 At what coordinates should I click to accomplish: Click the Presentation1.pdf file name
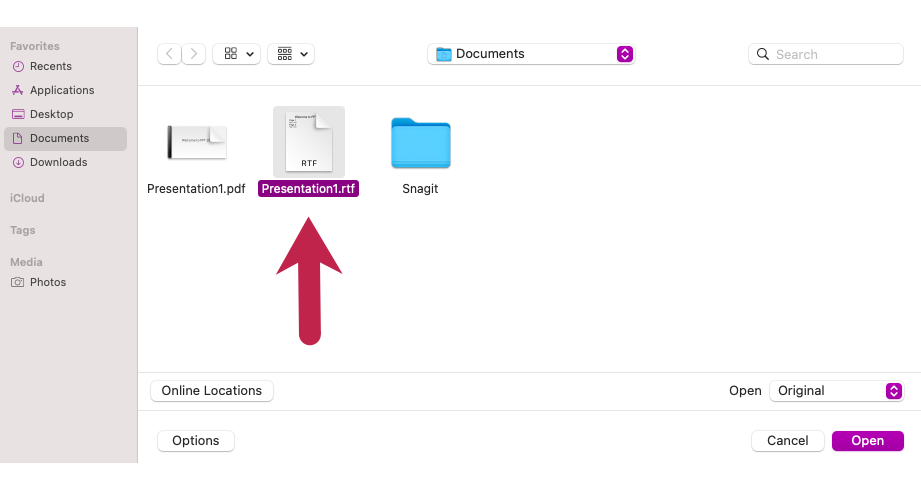point(196,189)
